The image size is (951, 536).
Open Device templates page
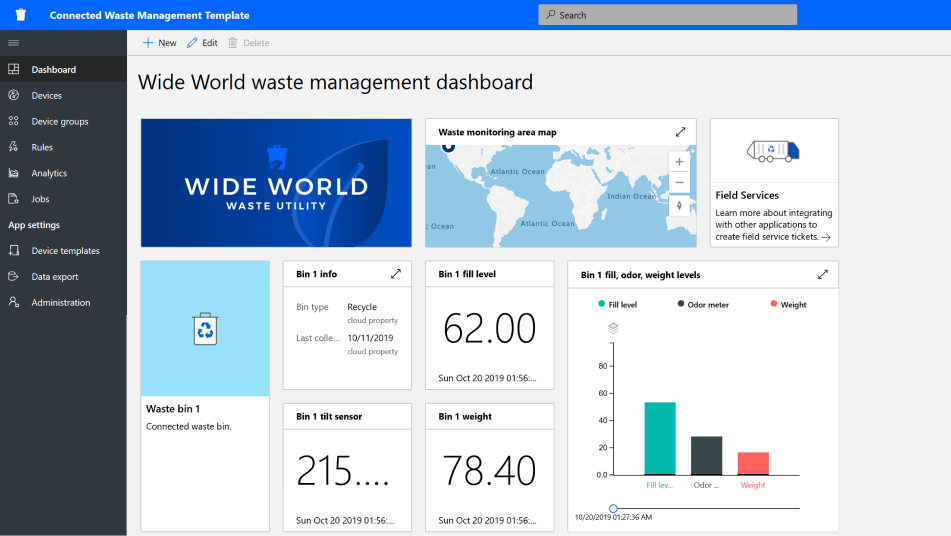click(x=65, y=251)
